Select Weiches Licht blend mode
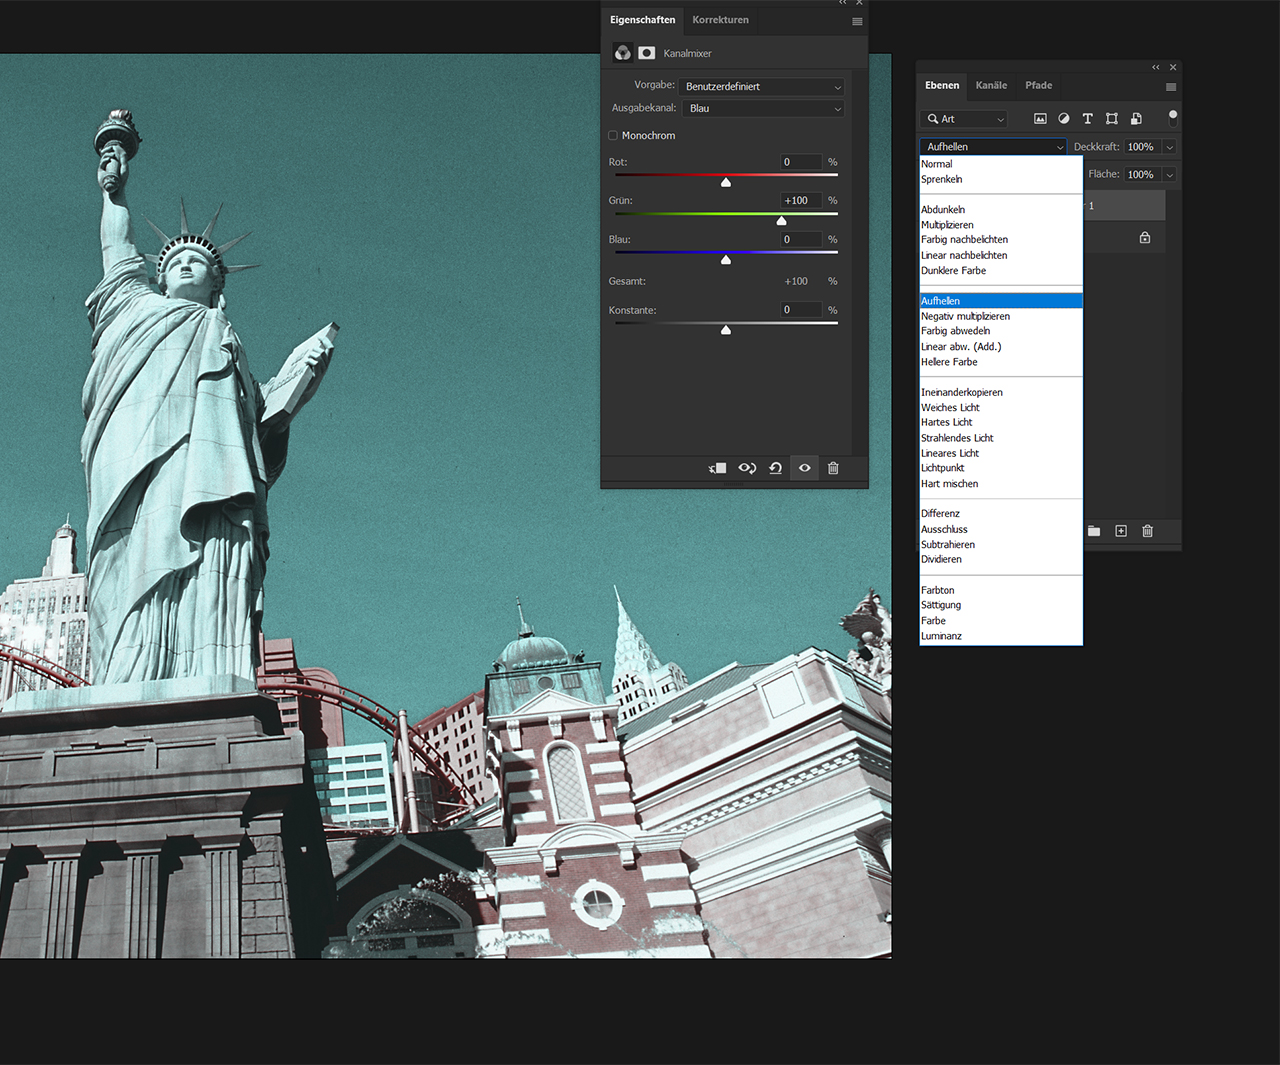1280x1065 pixels. tap(950, 408)
